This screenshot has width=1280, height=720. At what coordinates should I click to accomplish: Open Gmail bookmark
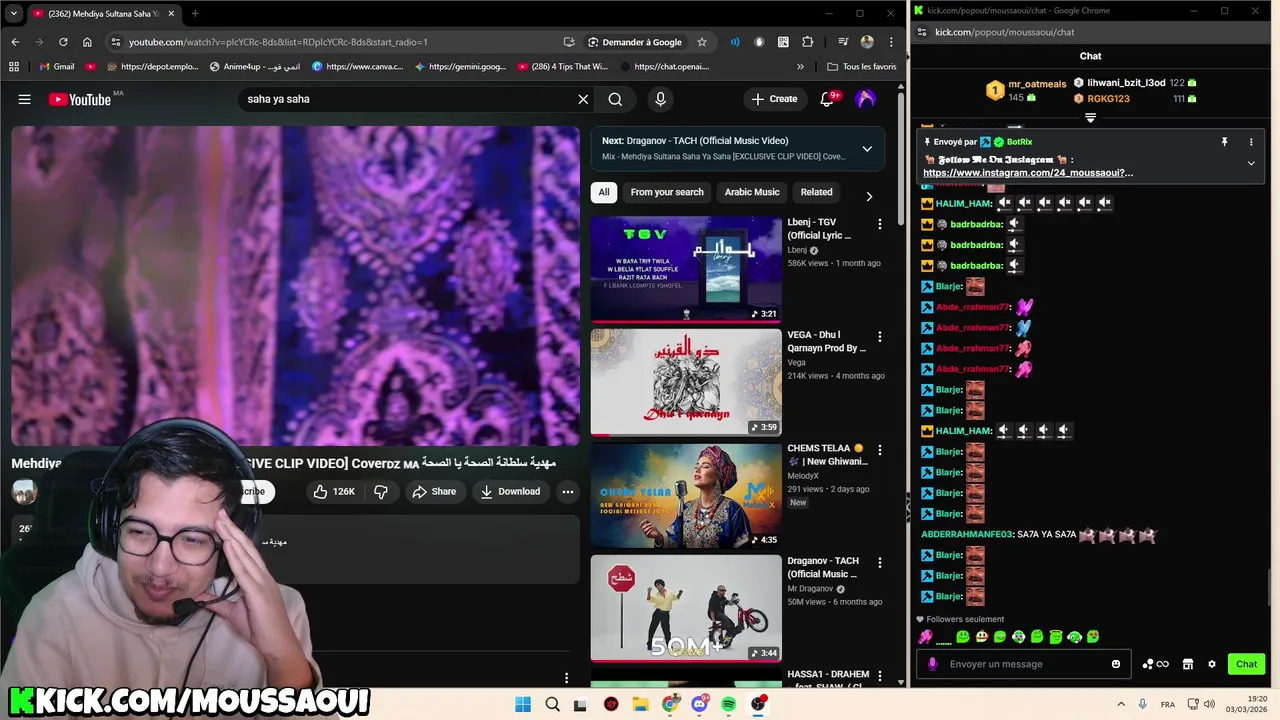56,67
